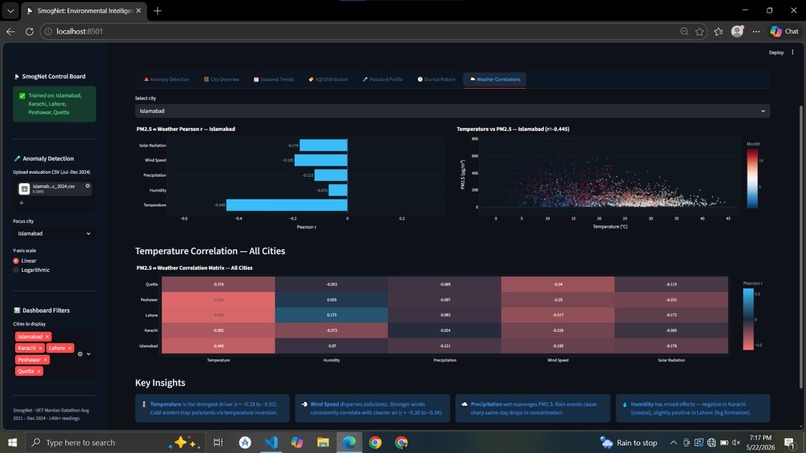Remove the Lahore city tag
Screen dimensions: 806x453
(x=70, y=348)
